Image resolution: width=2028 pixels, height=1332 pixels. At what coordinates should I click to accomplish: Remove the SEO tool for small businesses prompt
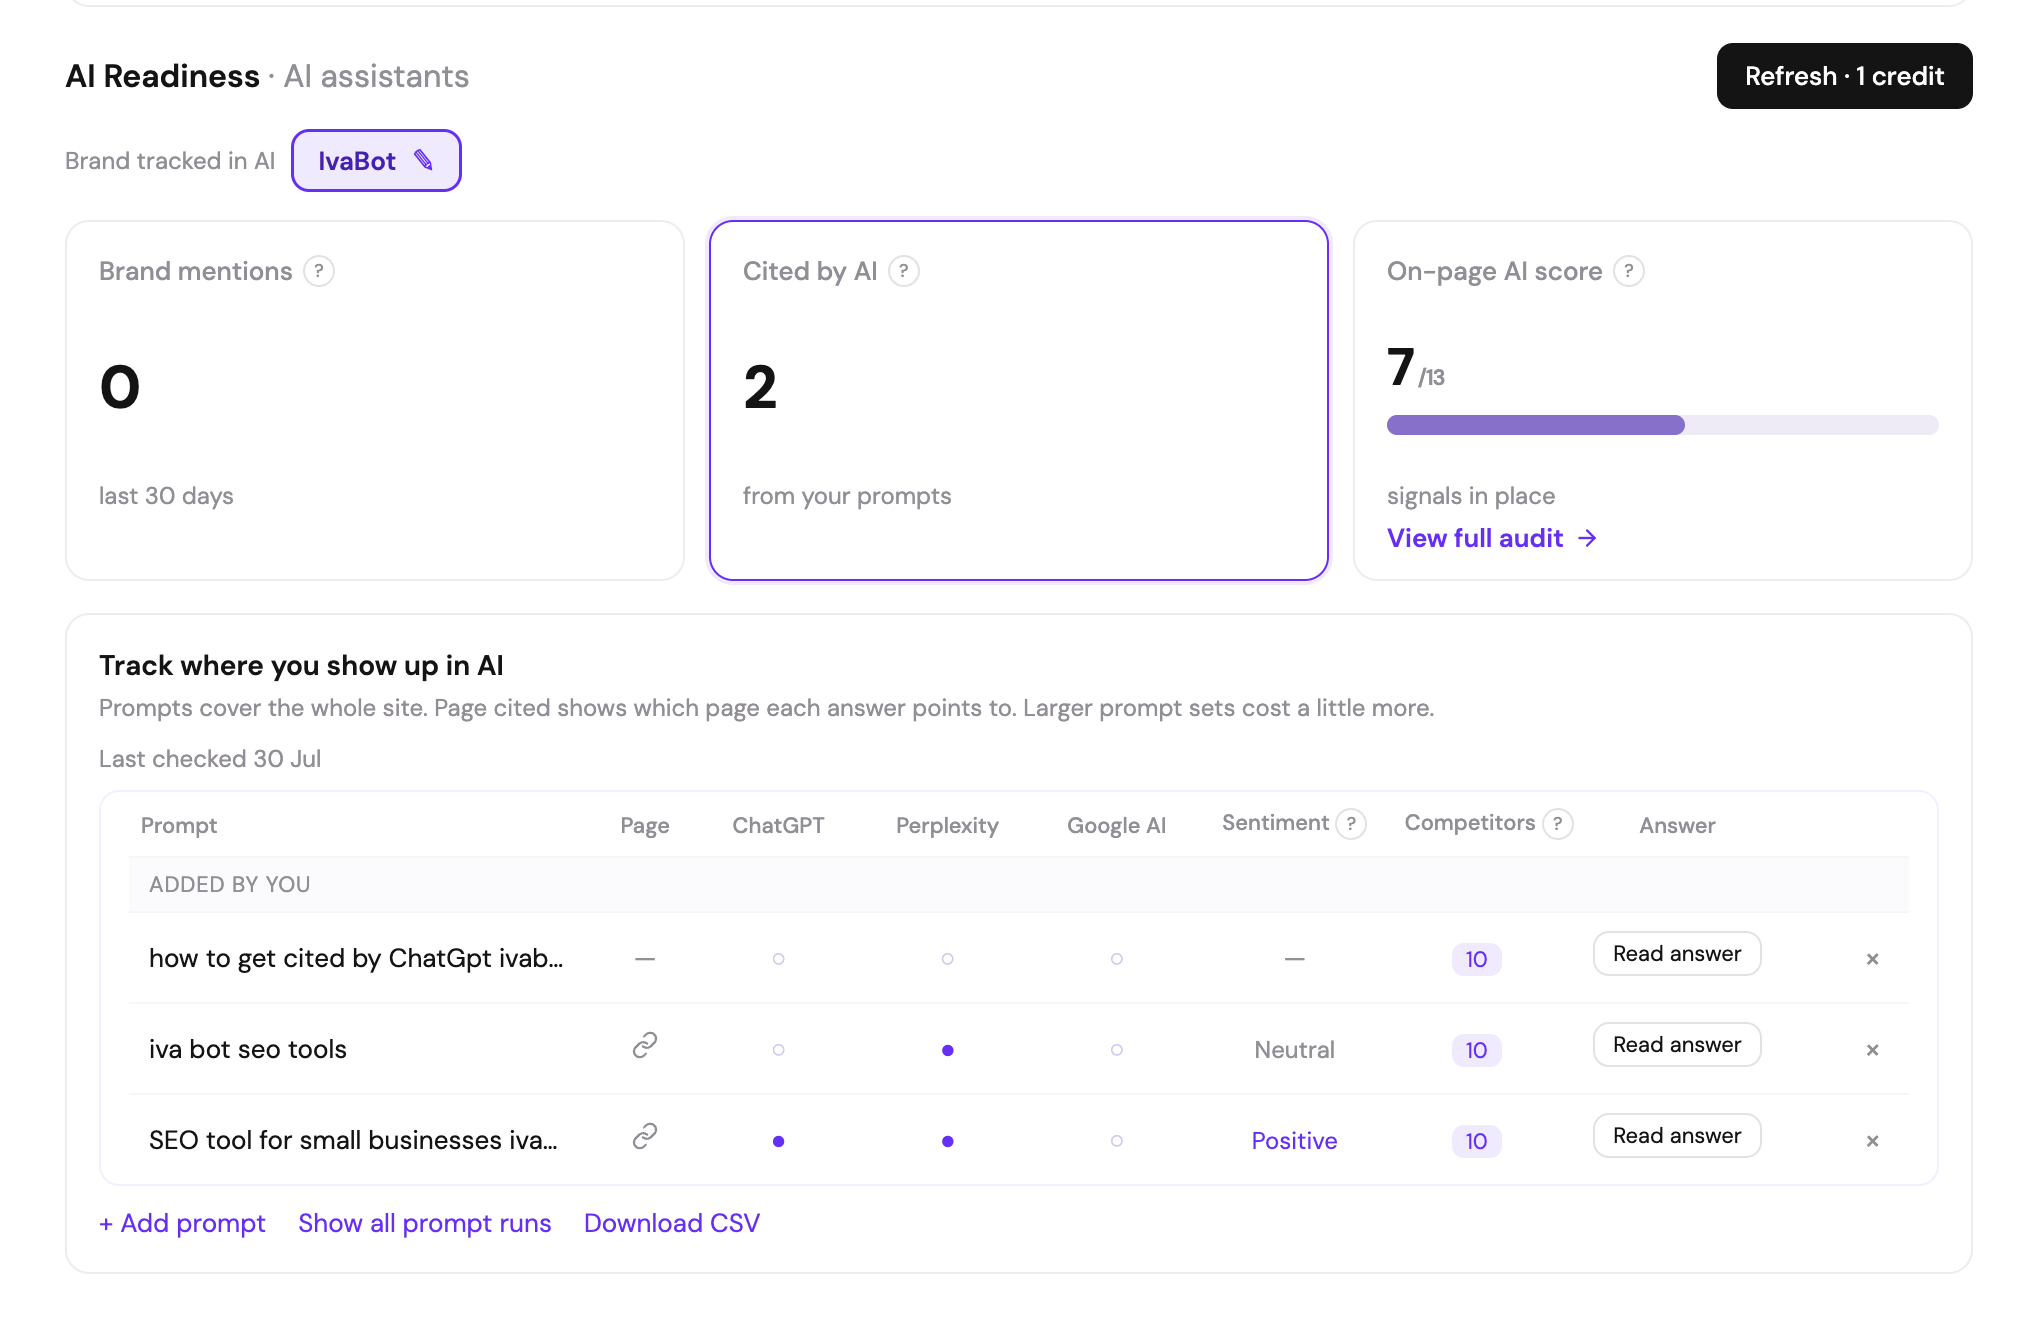(x=1872, y=1141)
